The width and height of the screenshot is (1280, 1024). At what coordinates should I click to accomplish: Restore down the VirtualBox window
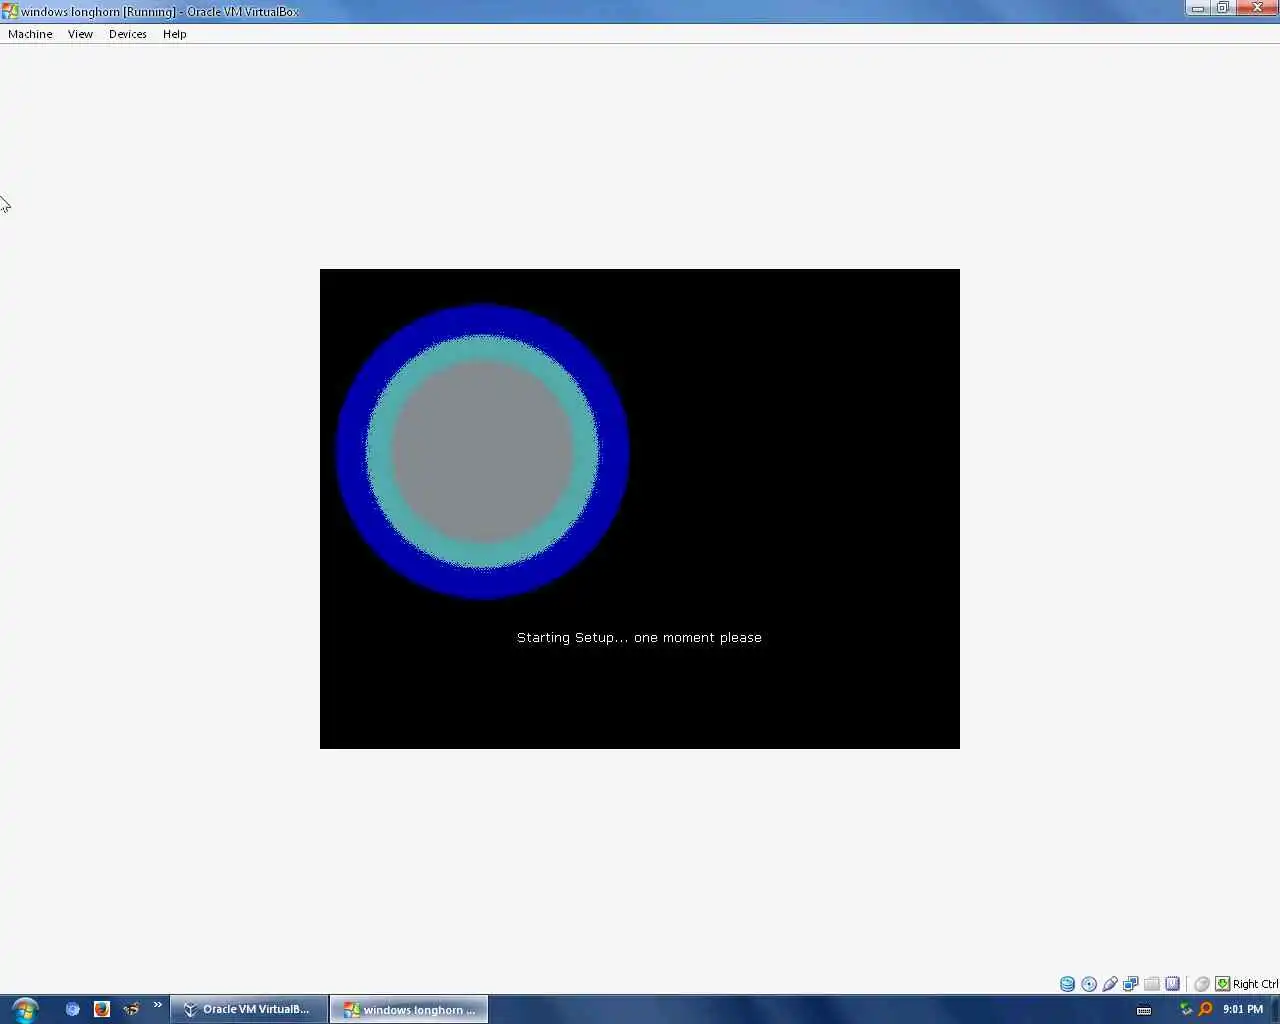1222,8
